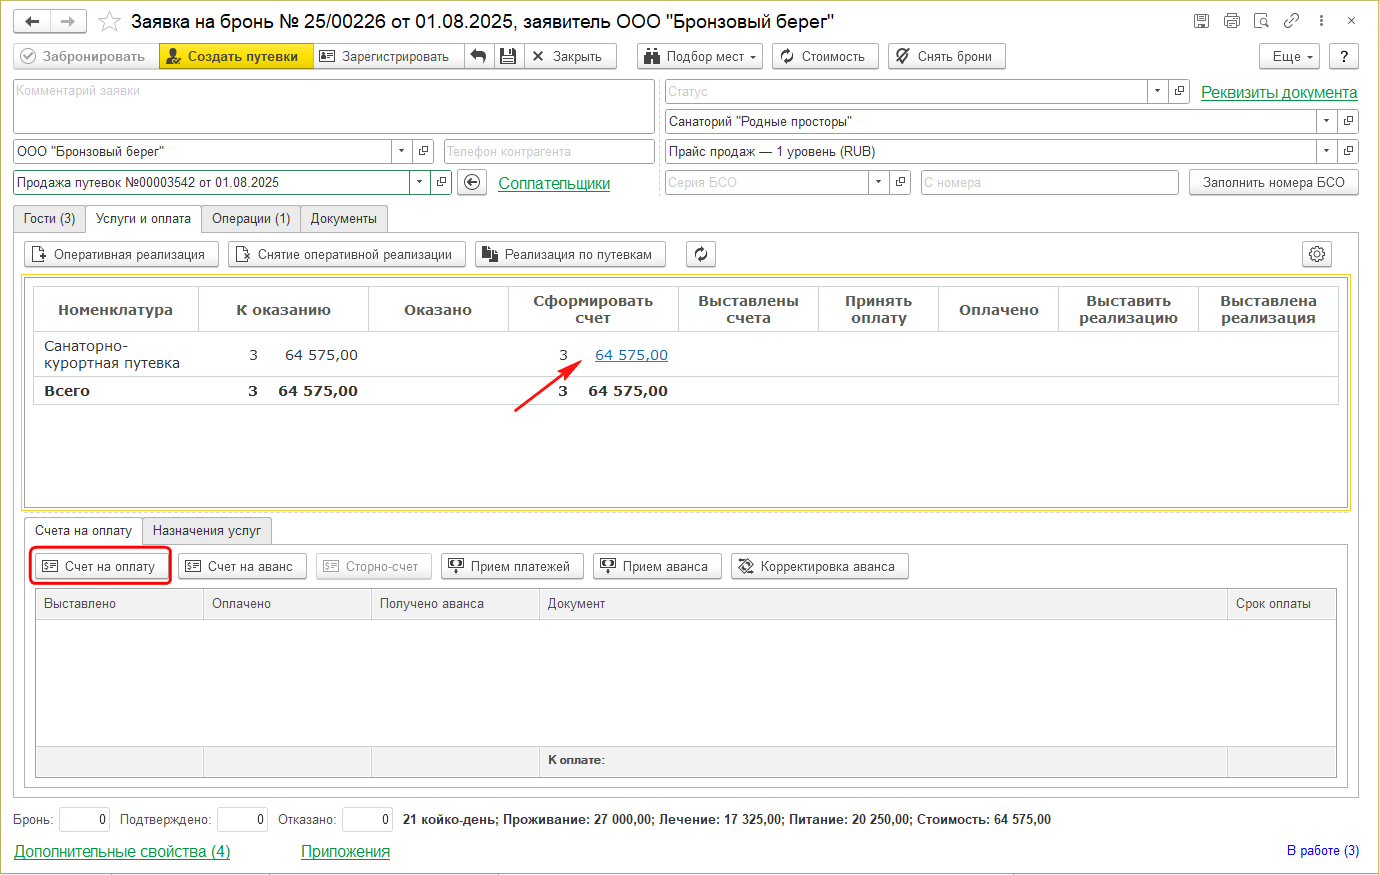
Task: Click into the Комментарий заявки field
Action: click(x=333, y=106)
